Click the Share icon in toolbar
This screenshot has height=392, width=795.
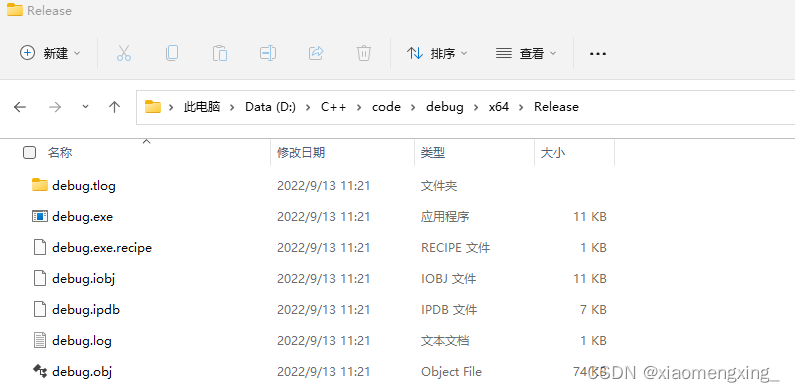316,53
